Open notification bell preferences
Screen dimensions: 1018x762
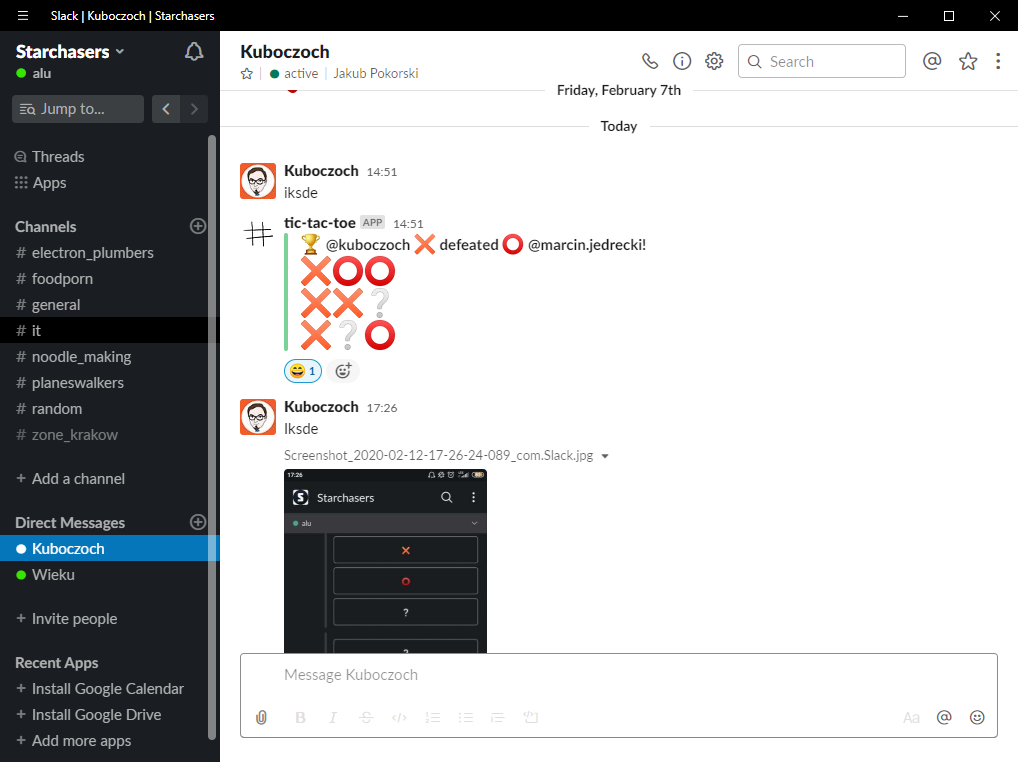(195, 52)
